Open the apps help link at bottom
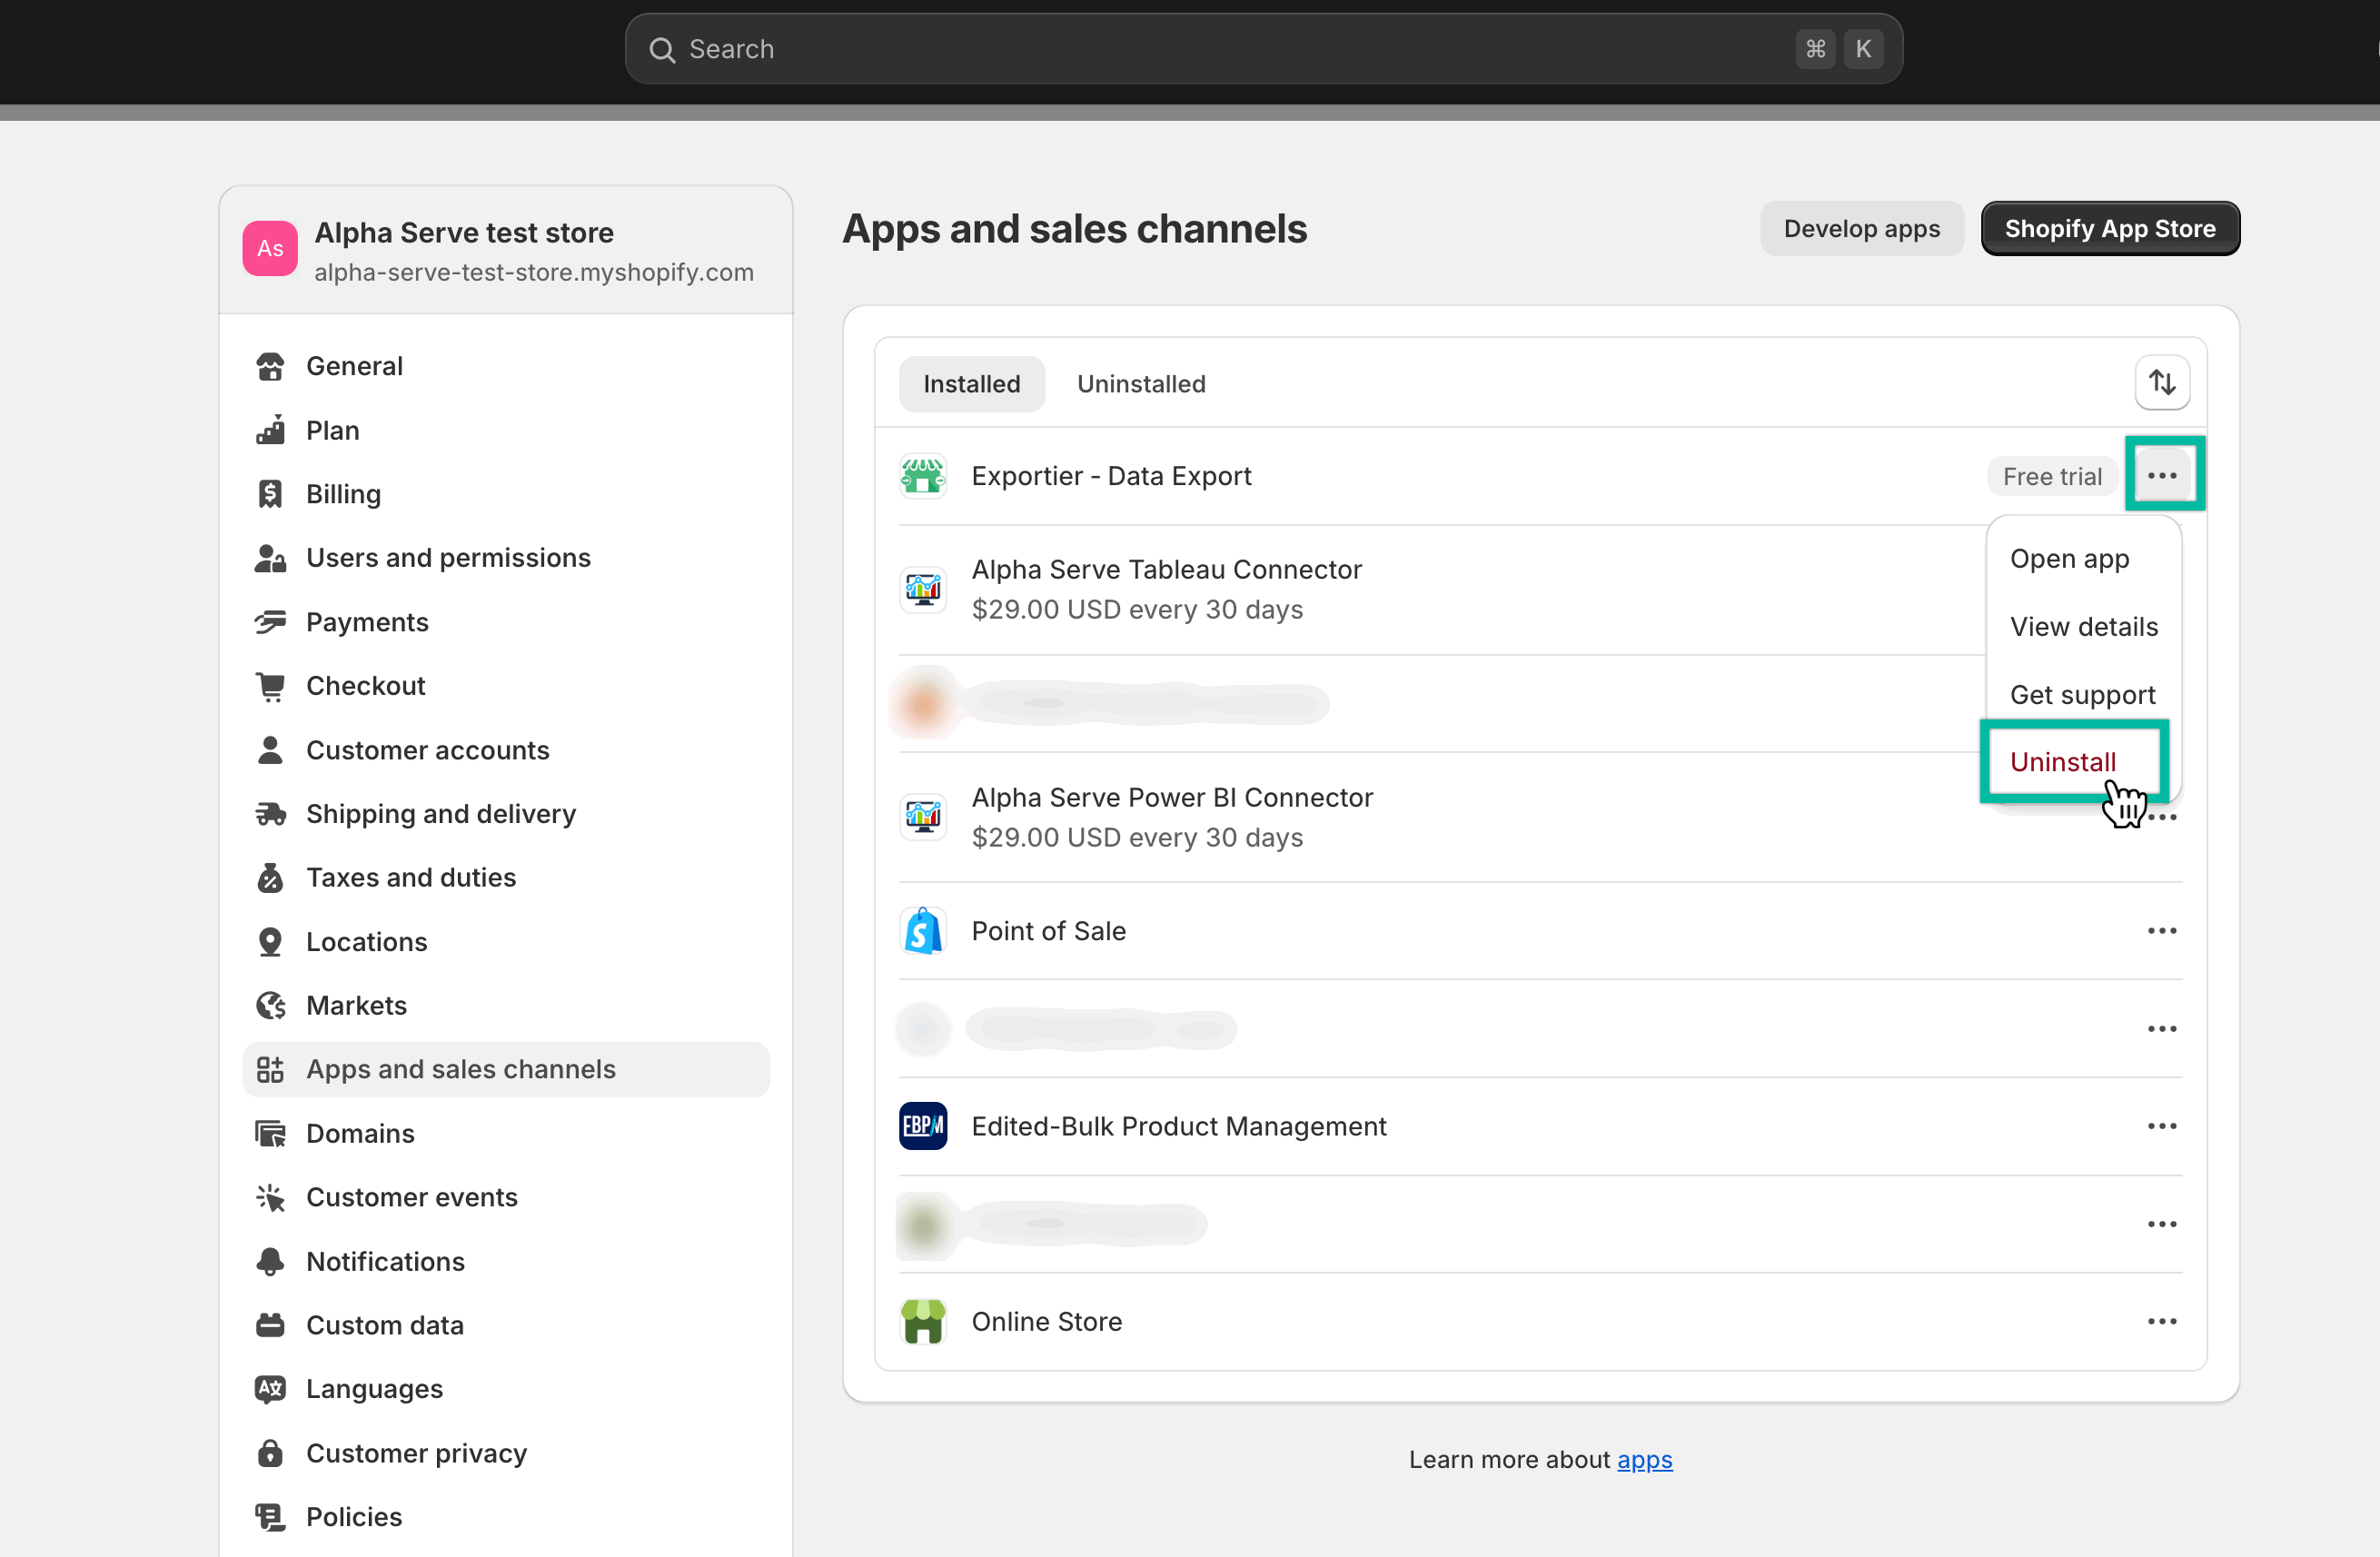 click(x=1644, y=1460)
